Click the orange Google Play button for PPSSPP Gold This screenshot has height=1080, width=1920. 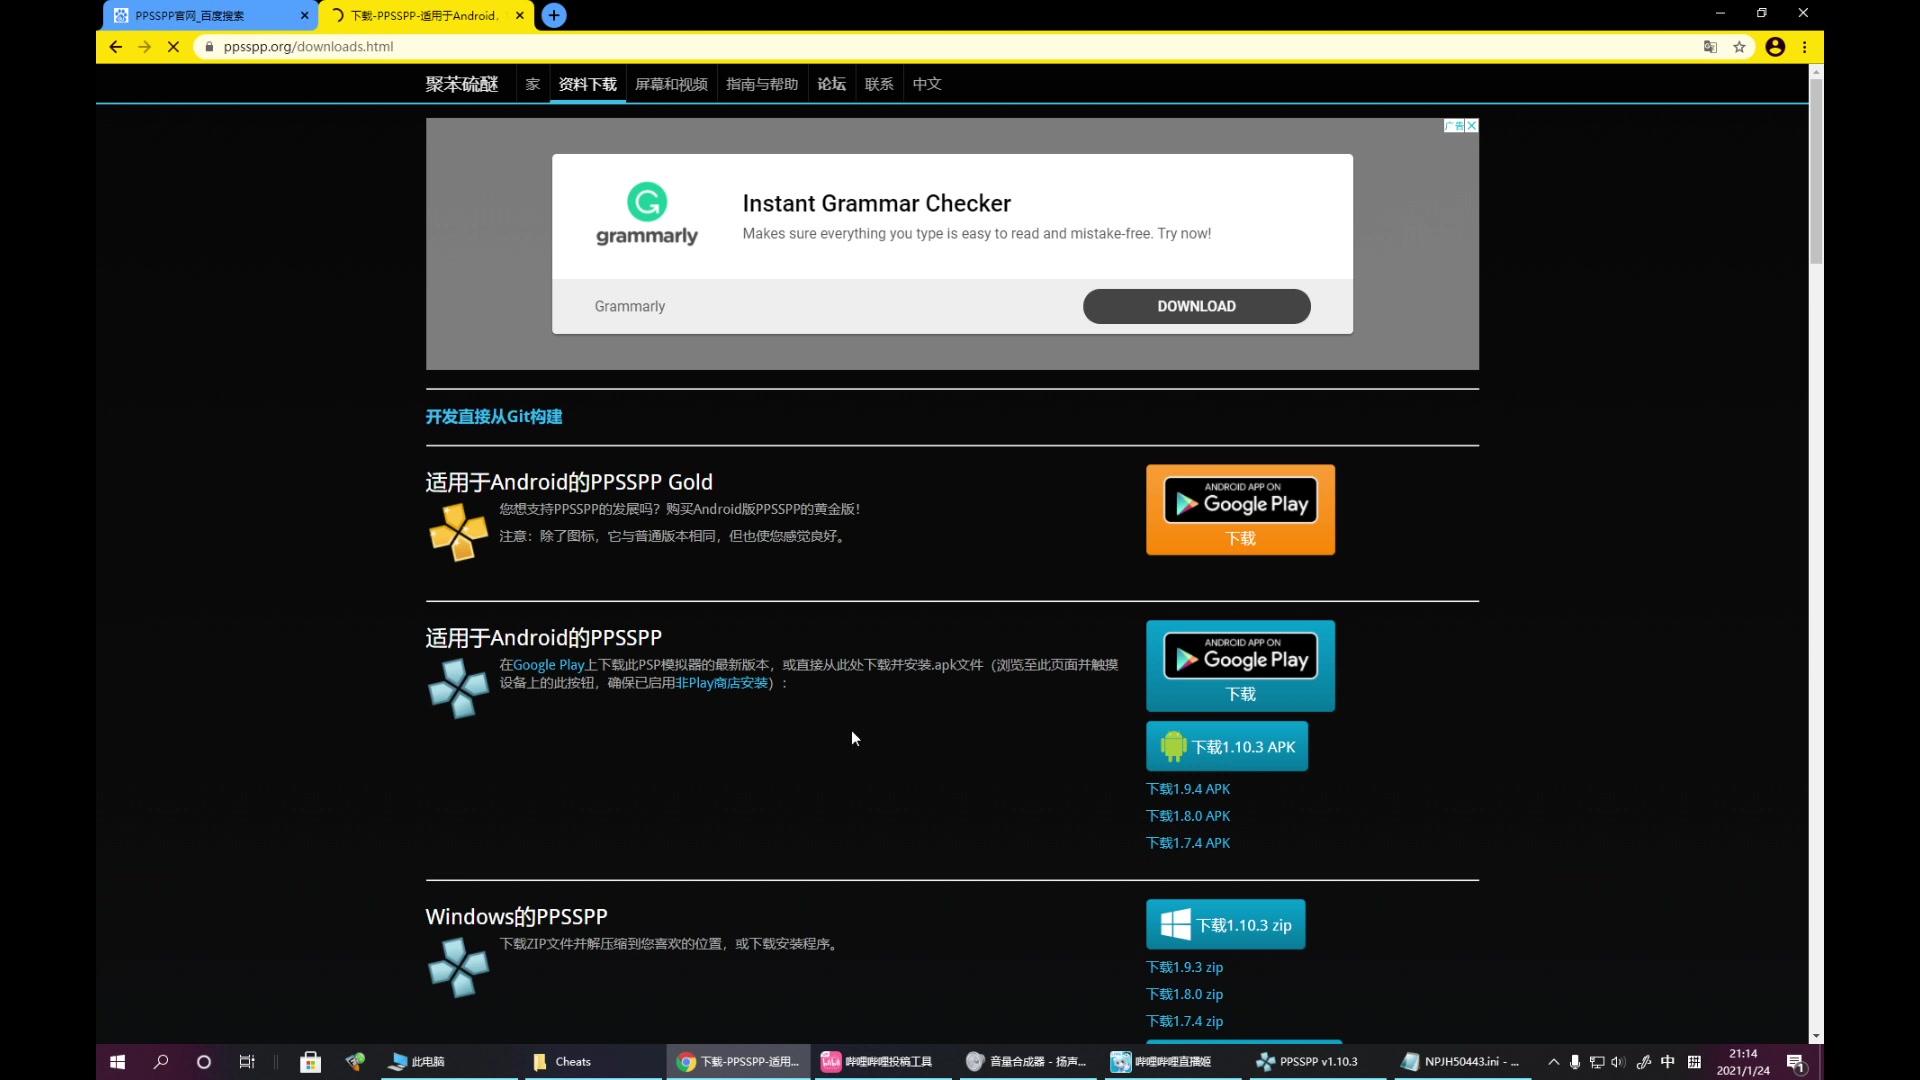pyautogui.click(x=1240, y=510)
